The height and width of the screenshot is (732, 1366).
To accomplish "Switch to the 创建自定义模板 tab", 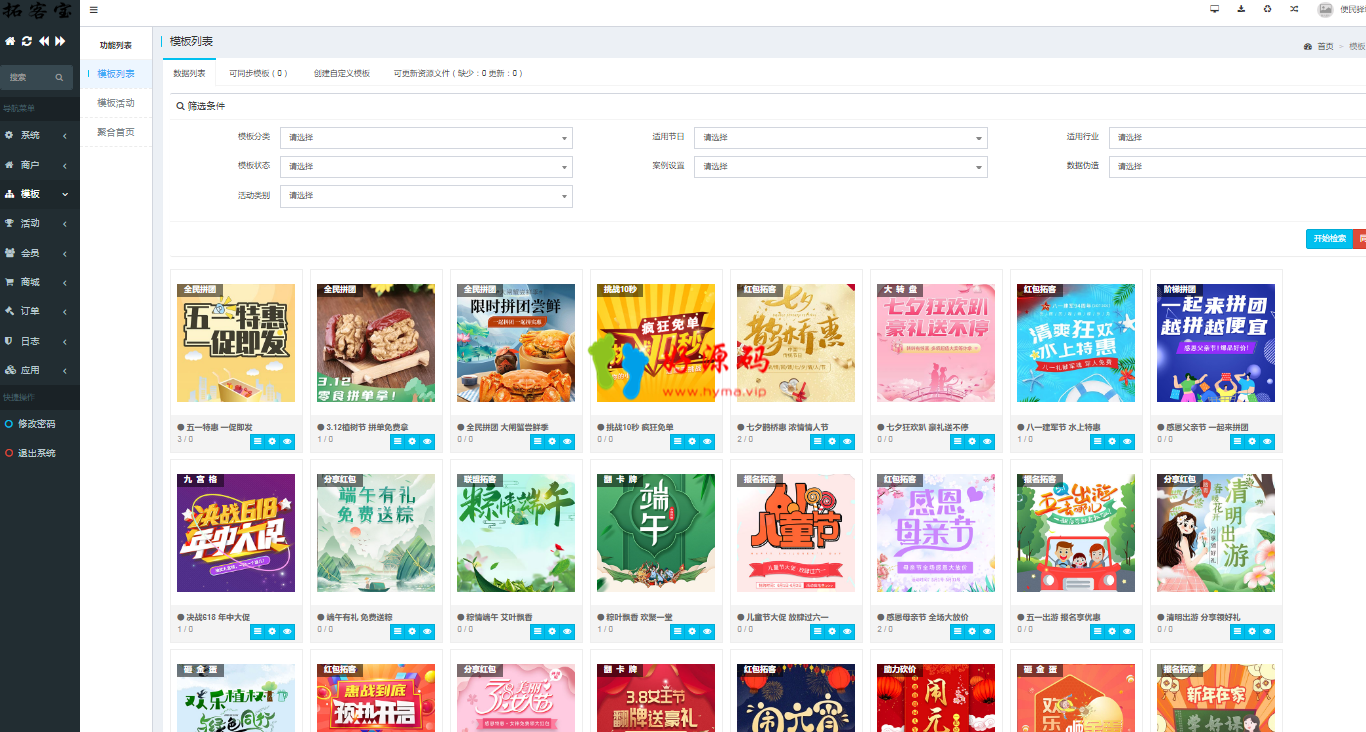I will [341, 73].
